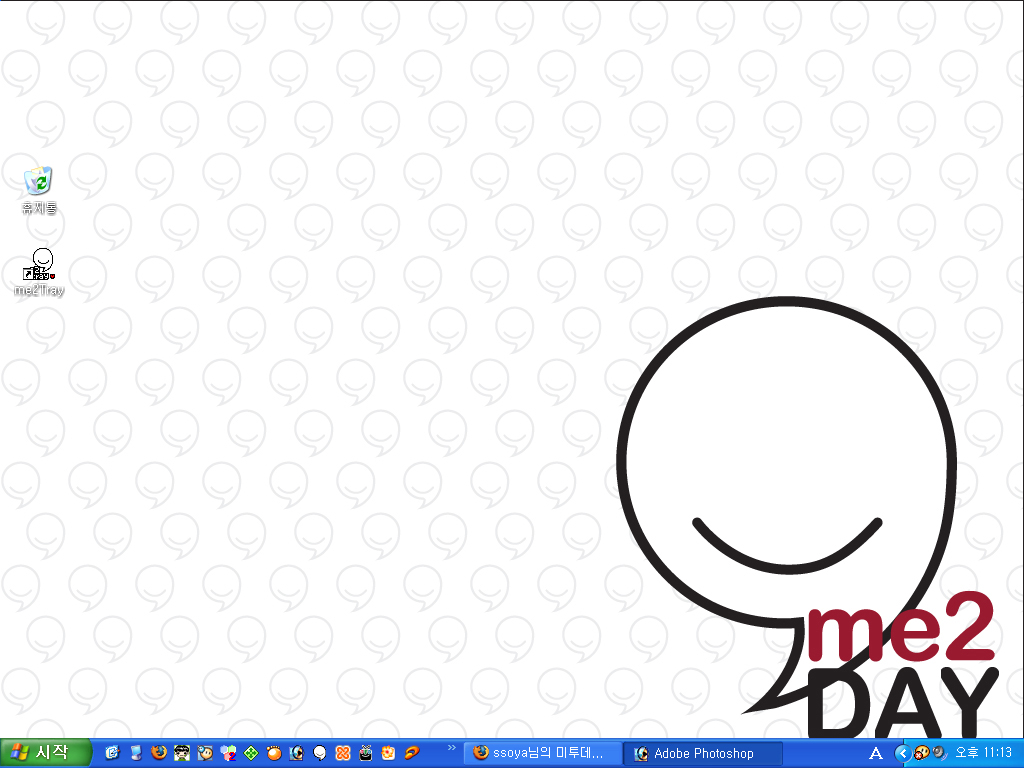
Task: Click the colored circles with '2' quick launch icon
Action: coord(228,753)
